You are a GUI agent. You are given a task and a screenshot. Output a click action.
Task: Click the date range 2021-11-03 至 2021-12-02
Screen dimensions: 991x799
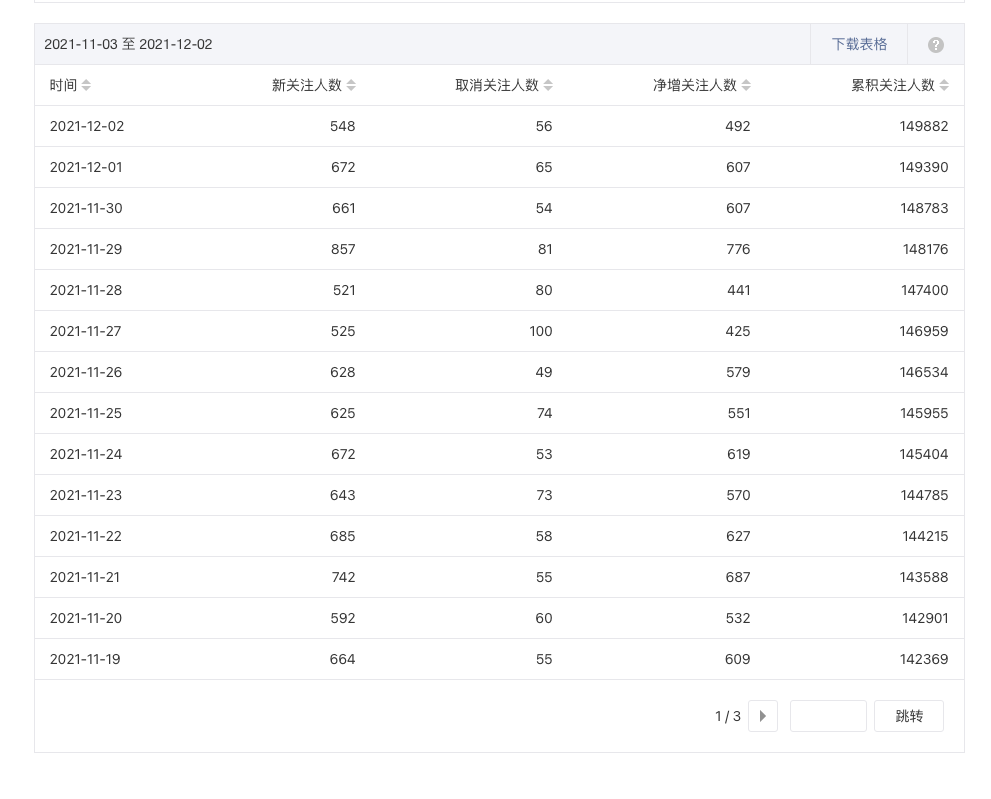128,45
